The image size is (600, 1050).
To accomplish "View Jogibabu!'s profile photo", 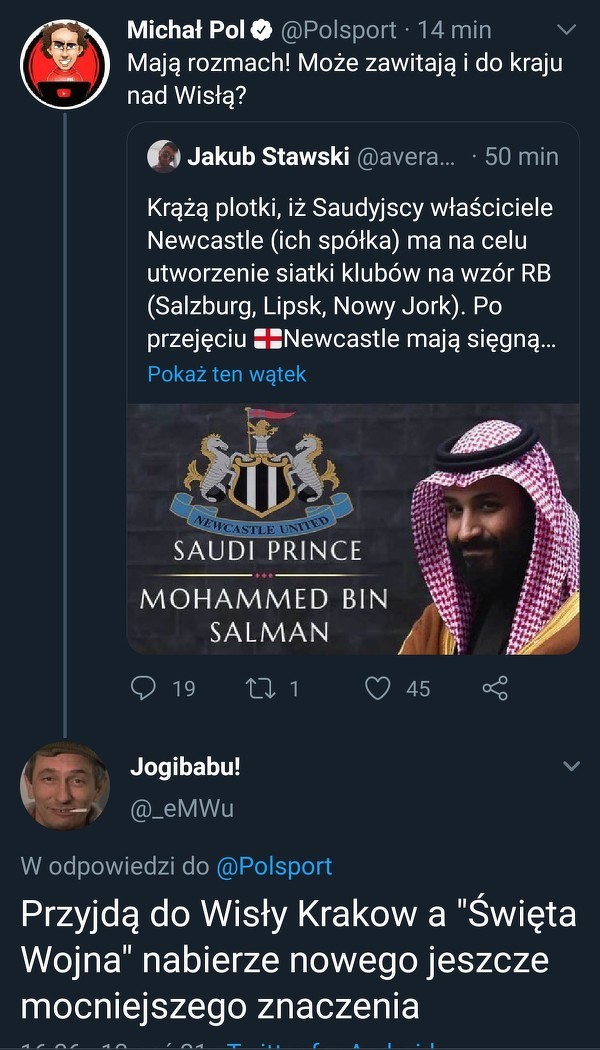I will pyautogui.click(x=64, y=786).
